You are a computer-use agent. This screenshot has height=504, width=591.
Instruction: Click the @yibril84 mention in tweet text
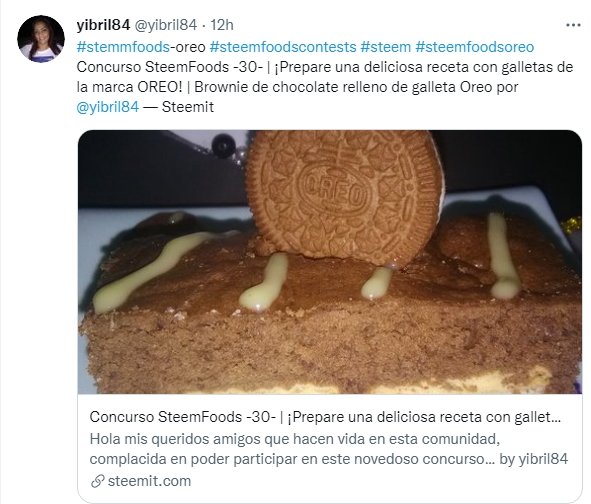[x=108, y=107]
